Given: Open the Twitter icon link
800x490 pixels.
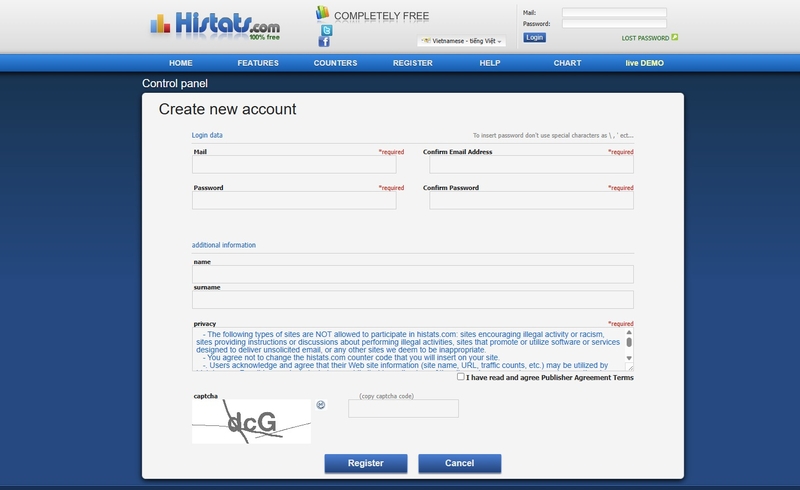Looking at the screenshot, I should click(326, 30).
